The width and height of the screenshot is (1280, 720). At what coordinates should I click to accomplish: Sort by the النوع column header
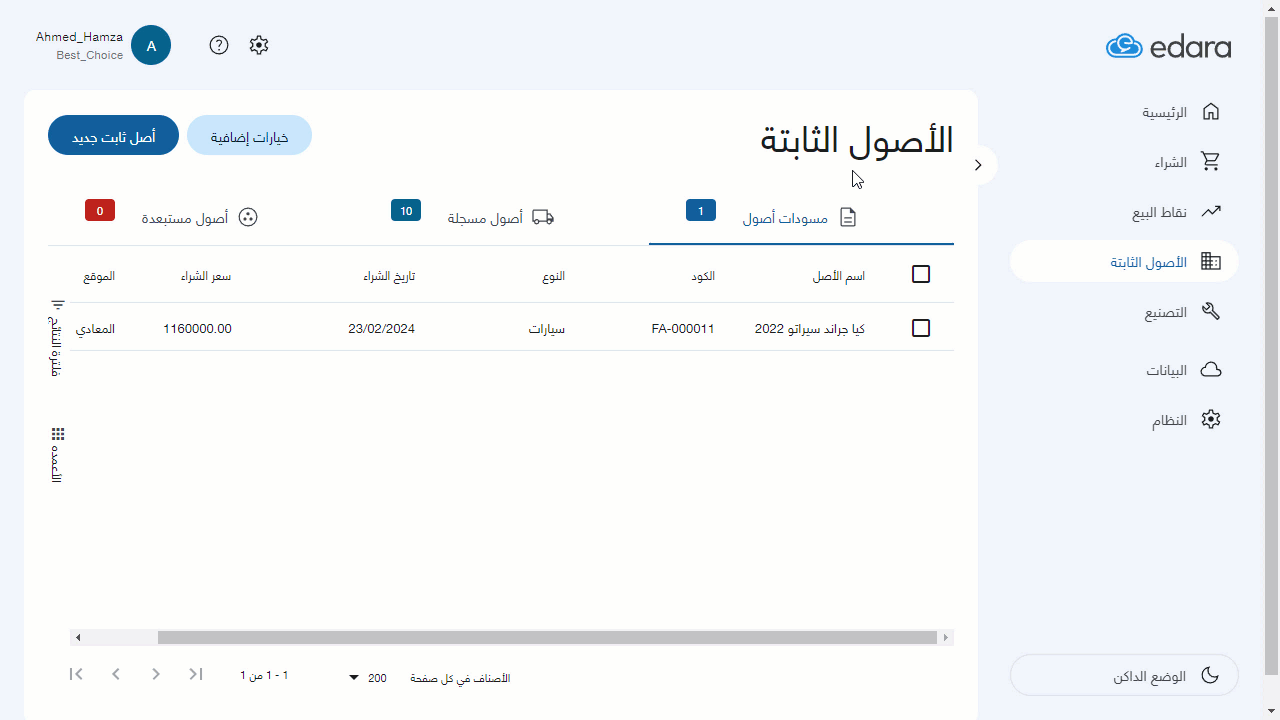click(554, 276)
